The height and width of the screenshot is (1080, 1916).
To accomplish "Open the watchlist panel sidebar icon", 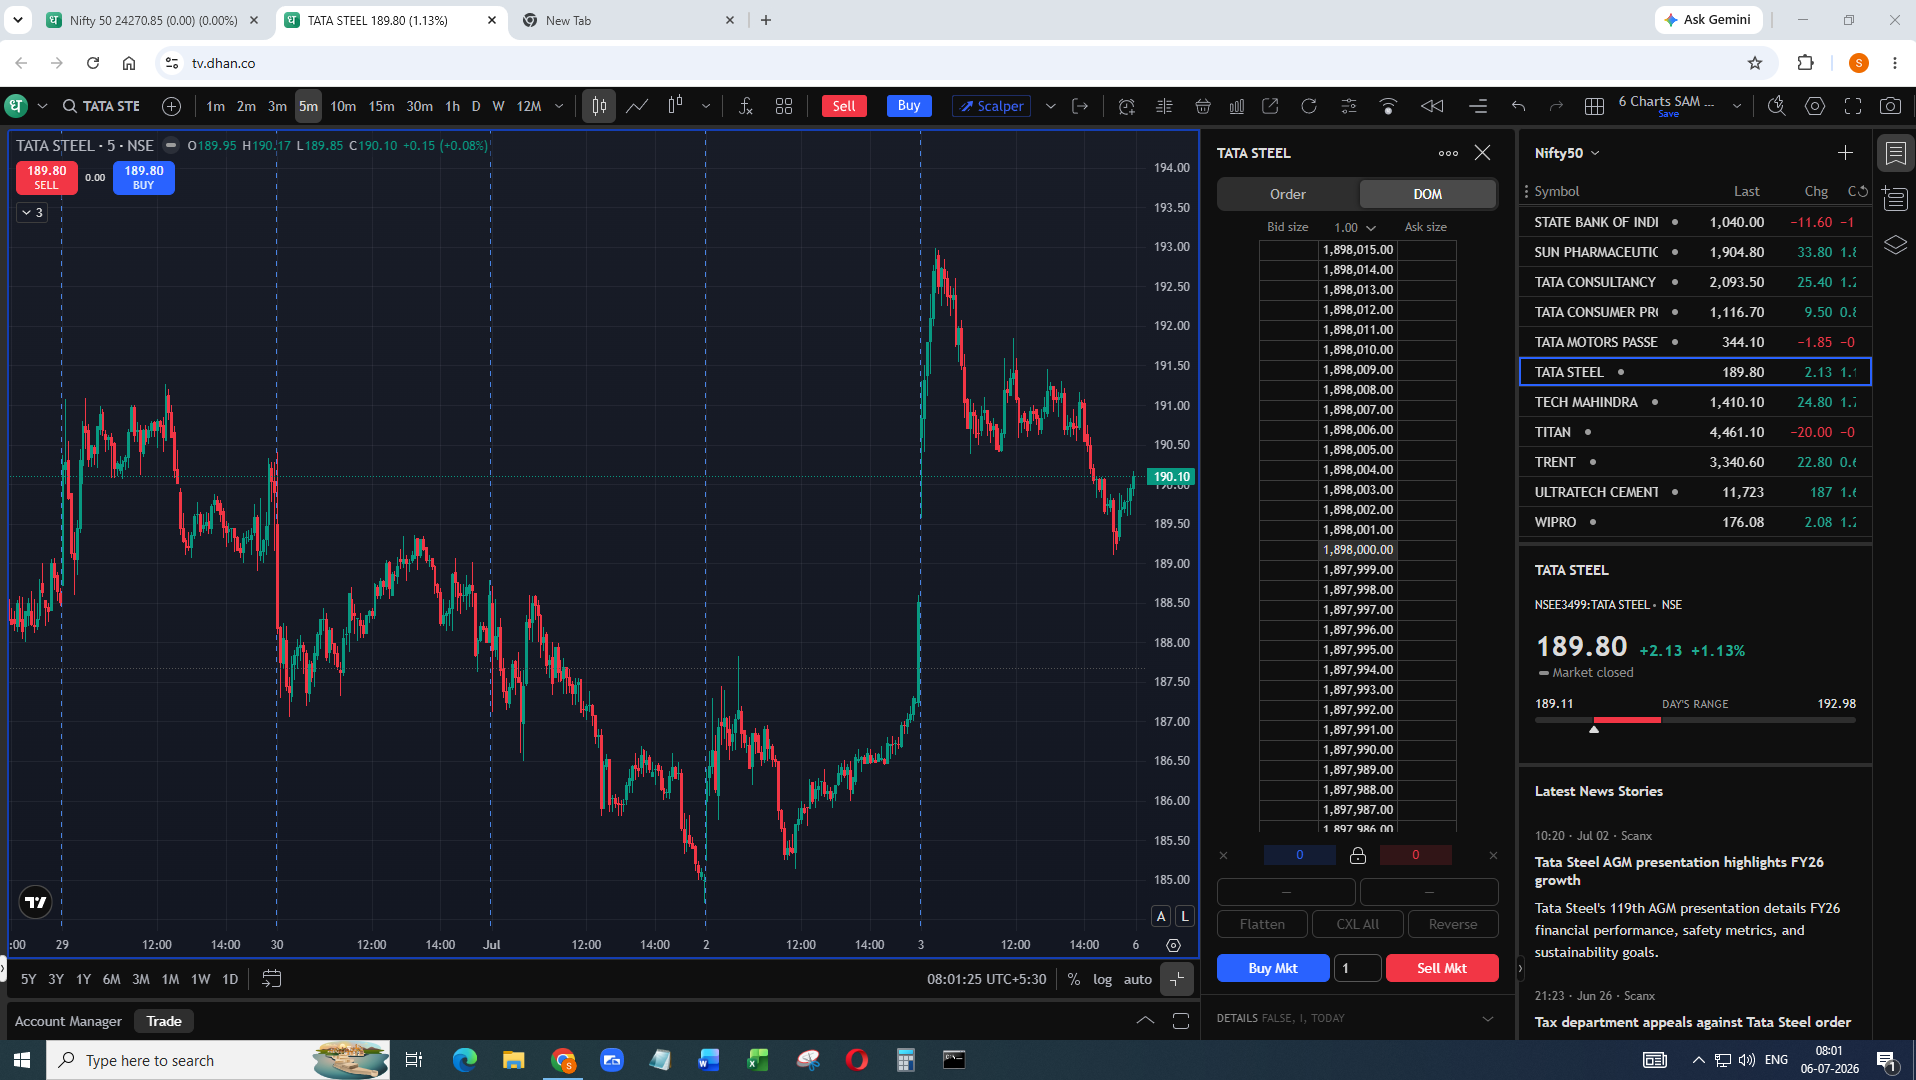I will [x=1895, y=153].
